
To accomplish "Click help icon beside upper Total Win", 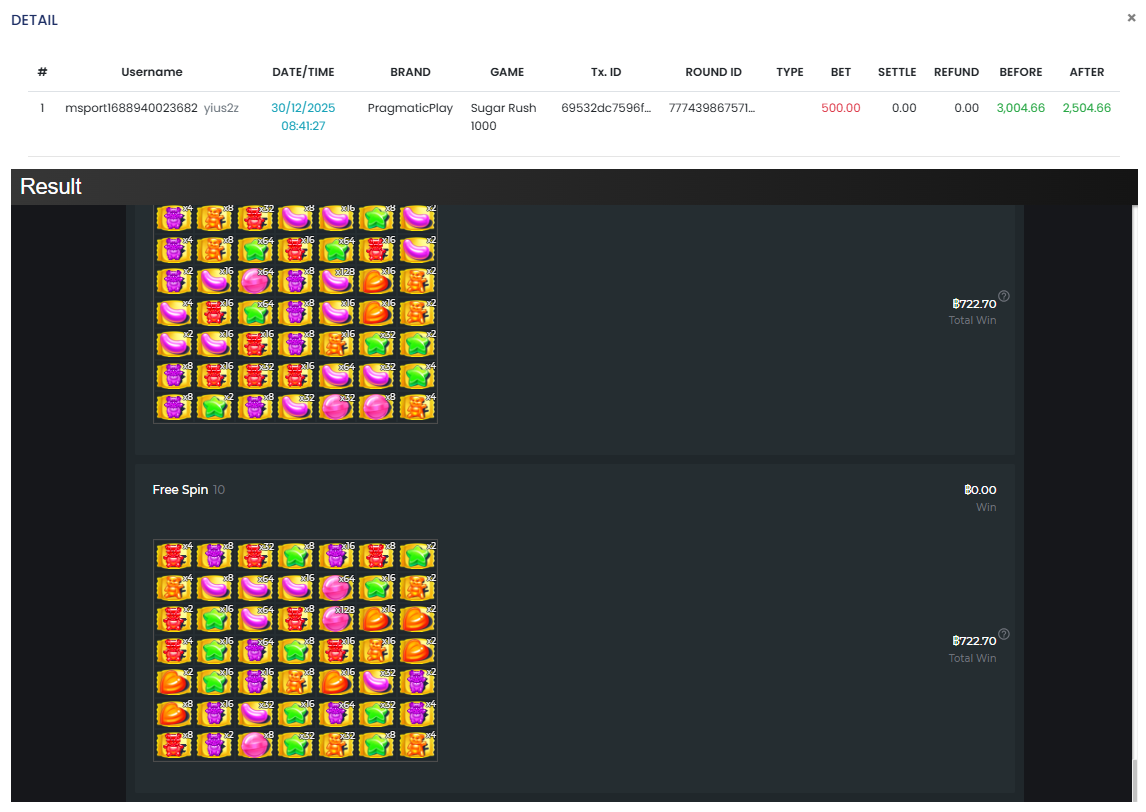I will [x=1004, y=296].
